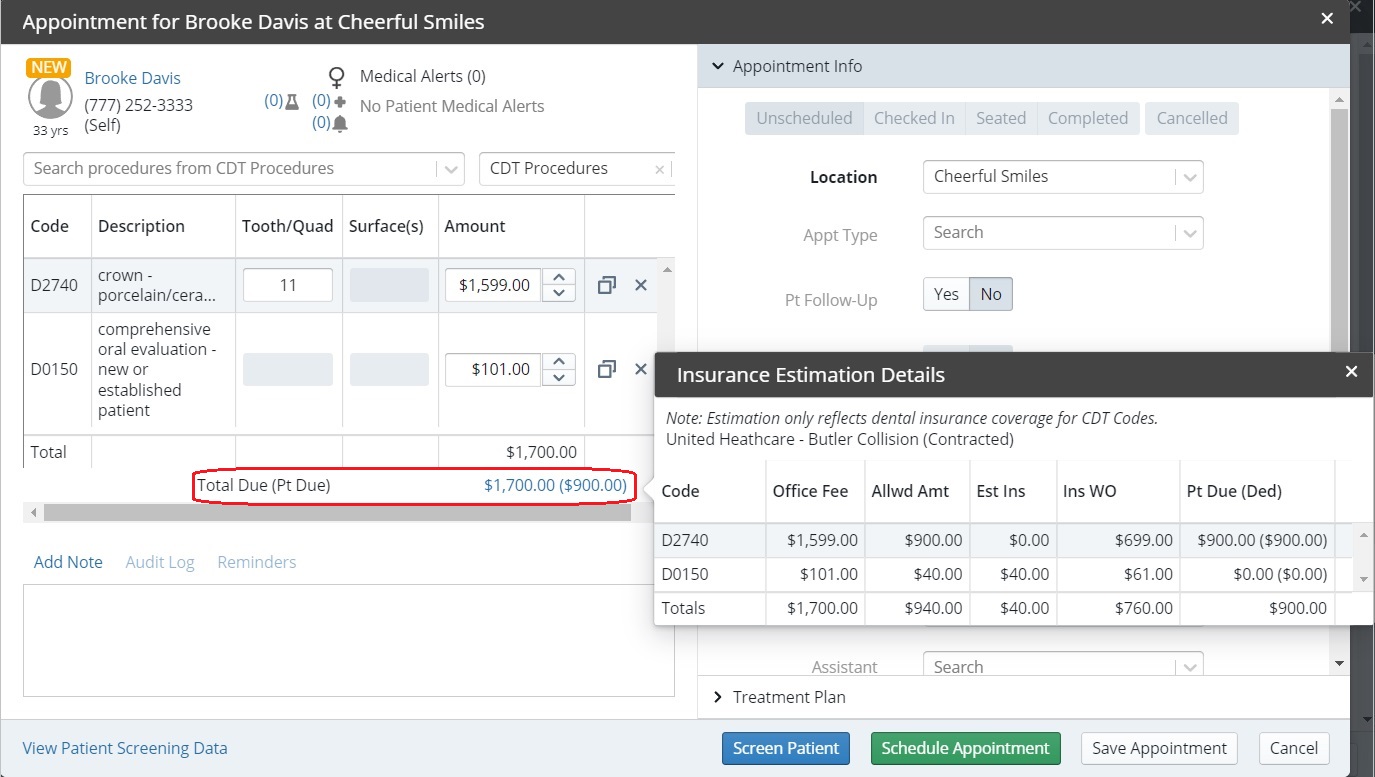Screen dimensions: 1375x777
Task: Select D0150 row in insurance estimation table
Action: pos(1003,574)
